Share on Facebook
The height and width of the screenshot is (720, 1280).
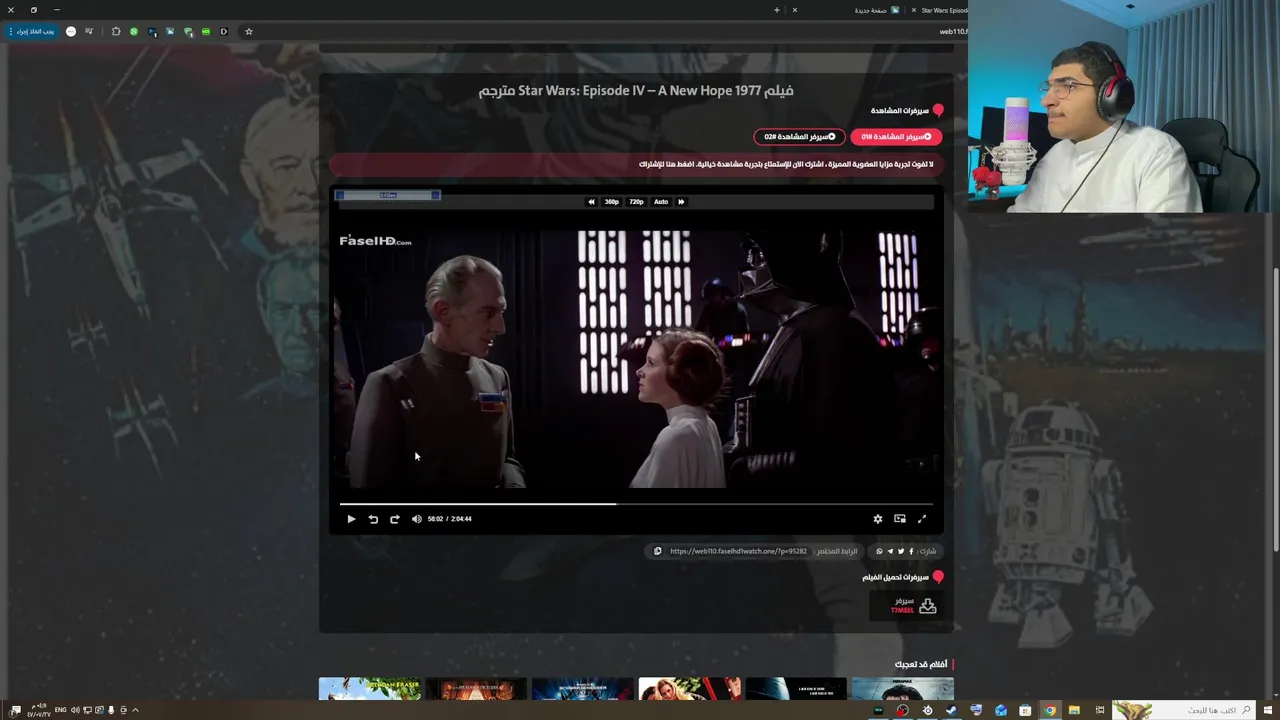(911, 551)
